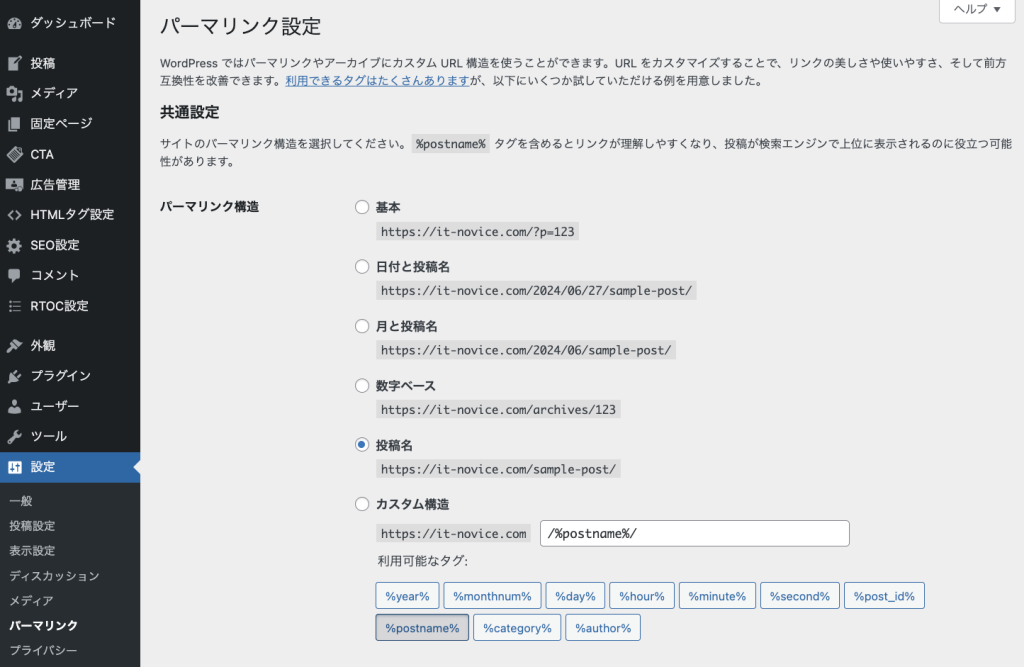1024x667 pixels.
Task: Click the pushpin icon for Posts
Action: [14, 63]
